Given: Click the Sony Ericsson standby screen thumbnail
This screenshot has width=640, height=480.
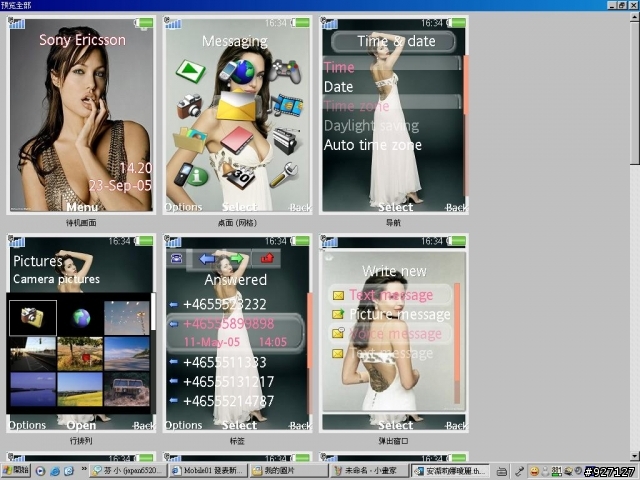Looking at the screenshot, I should pos(81,115).
